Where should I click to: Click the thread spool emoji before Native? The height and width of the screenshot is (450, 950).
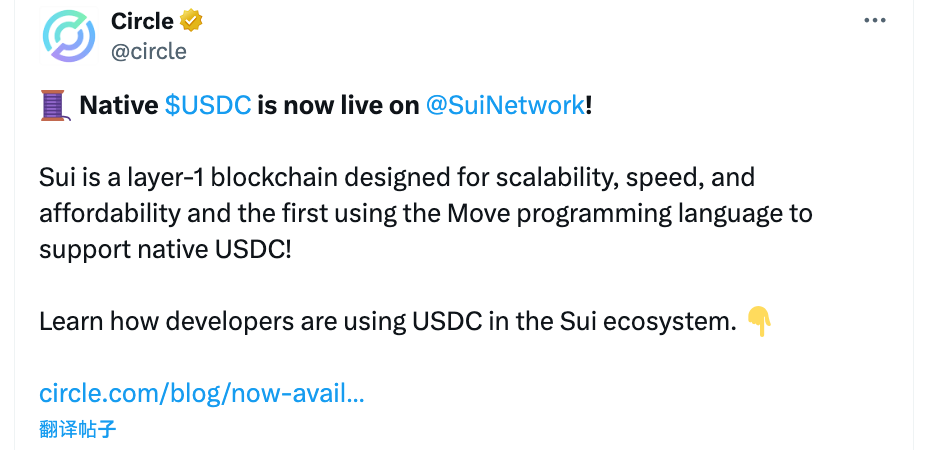coord(53,105)
